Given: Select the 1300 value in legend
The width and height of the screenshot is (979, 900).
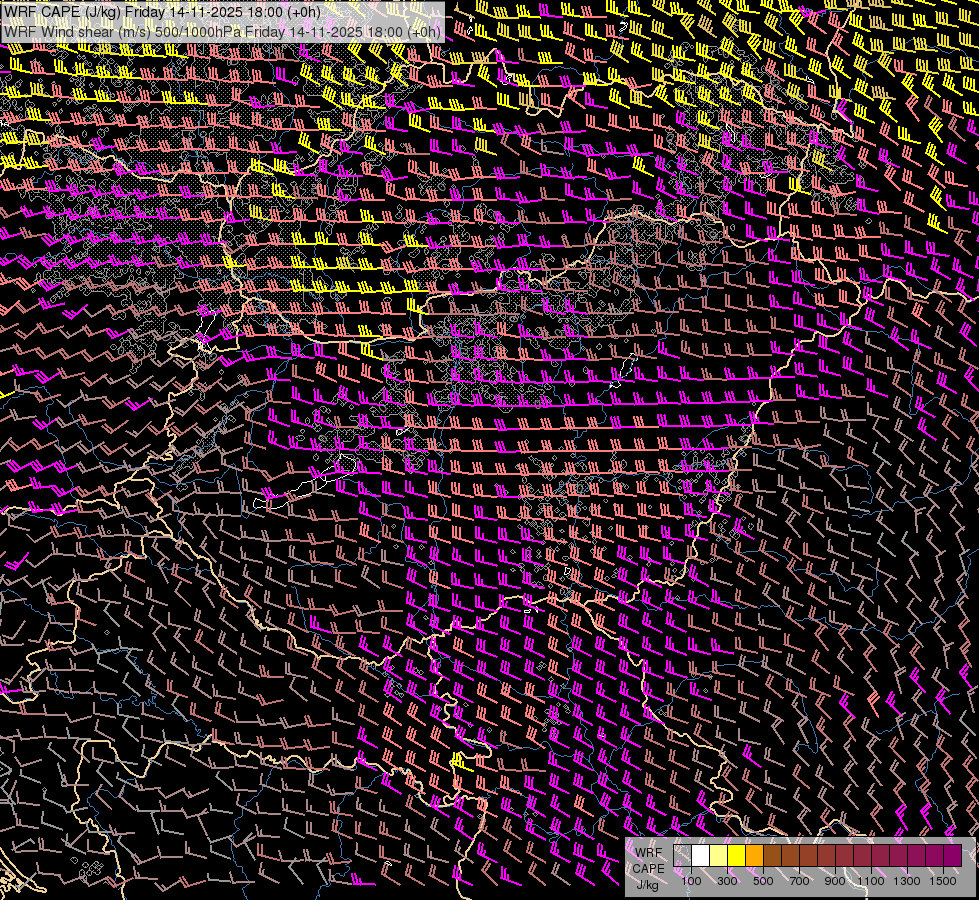Looking at the screenshot, I should pos(907,881).
